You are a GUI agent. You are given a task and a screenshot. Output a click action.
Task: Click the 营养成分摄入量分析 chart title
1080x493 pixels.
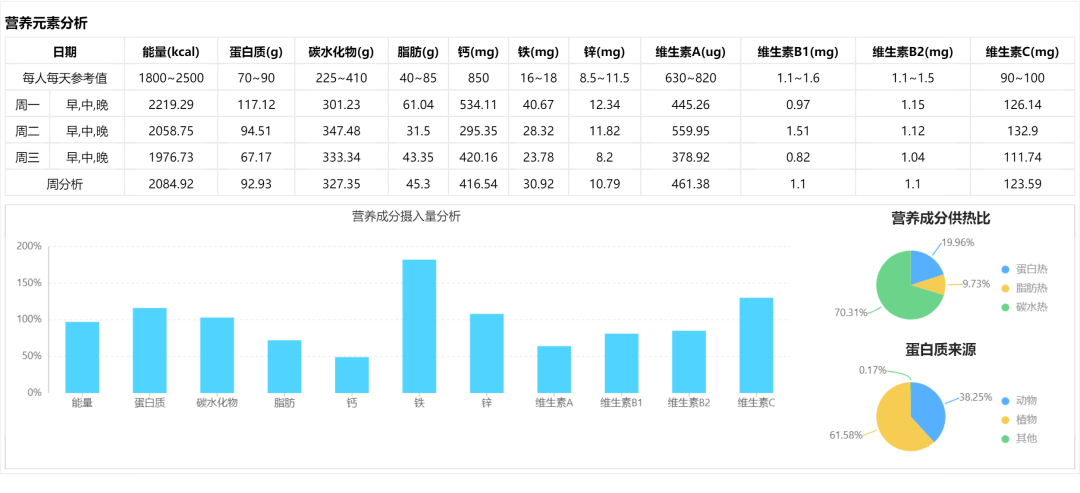click(x=406, y=216)
